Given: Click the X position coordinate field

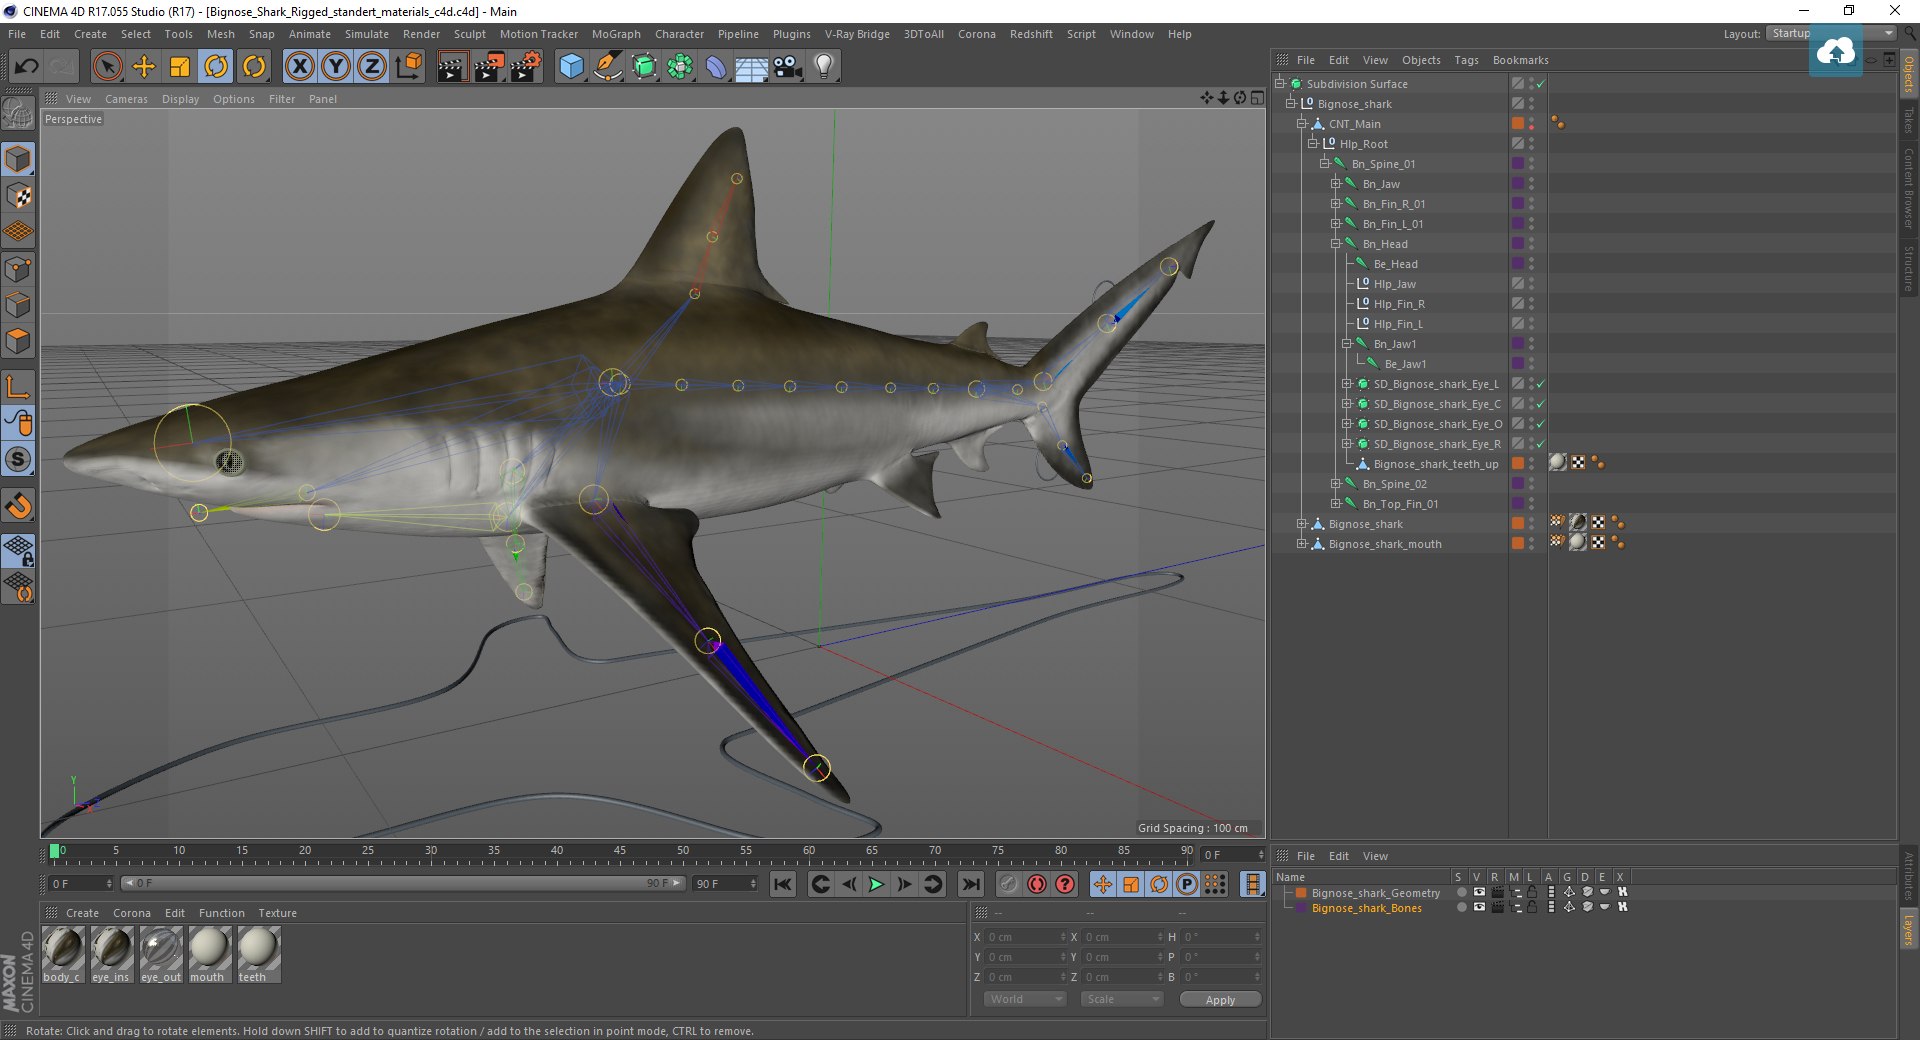Looking at the screenshot, I should coord(1024,937).
